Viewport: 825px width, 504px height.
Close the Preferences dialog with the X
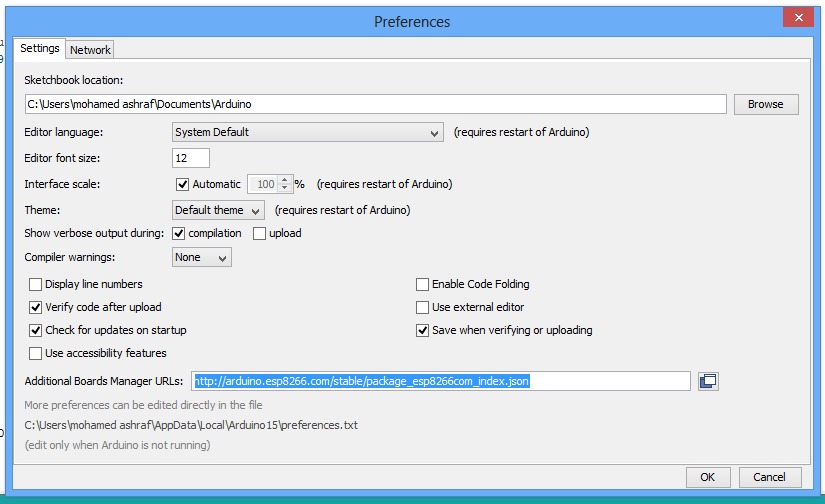pos(798,17)
